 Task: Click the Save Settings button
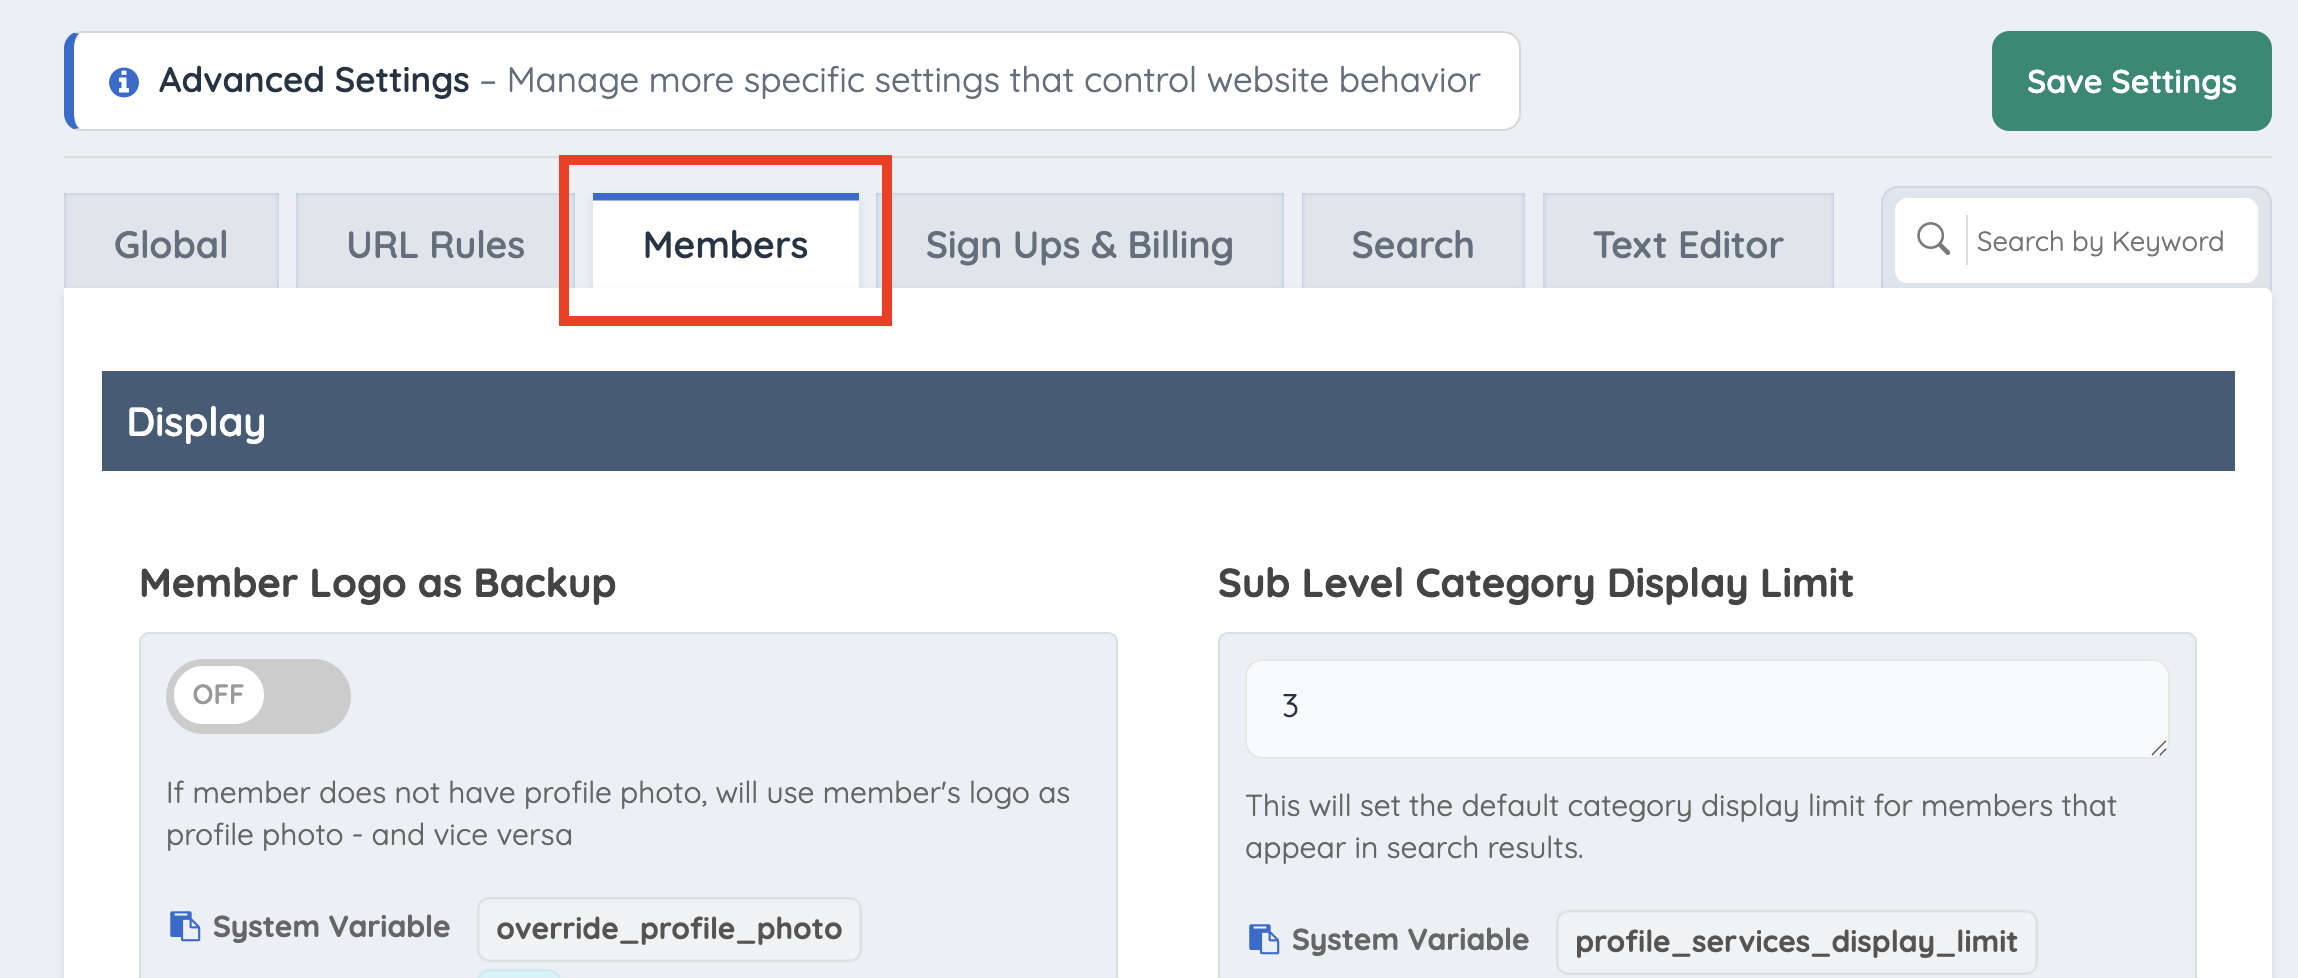click(x=2131, y=81)
